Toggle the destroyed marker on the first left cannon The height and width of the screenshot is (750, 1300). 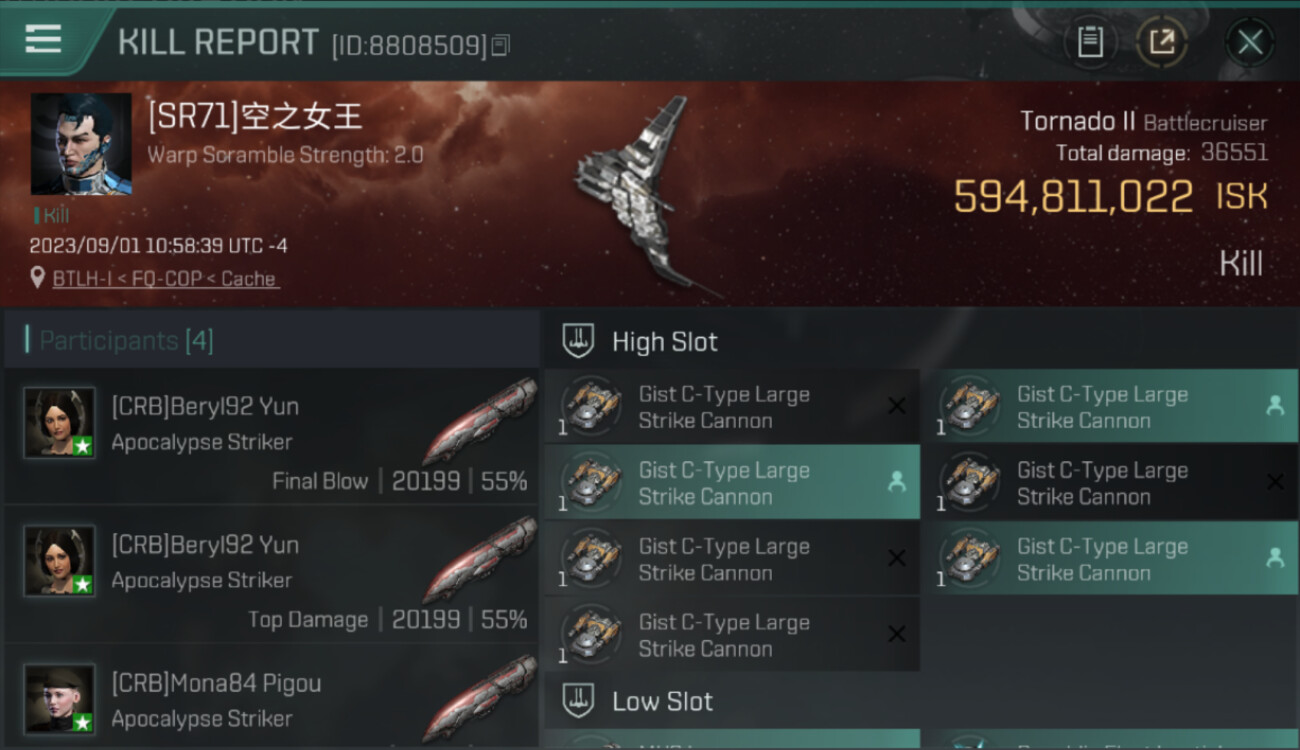coord(897,406)
